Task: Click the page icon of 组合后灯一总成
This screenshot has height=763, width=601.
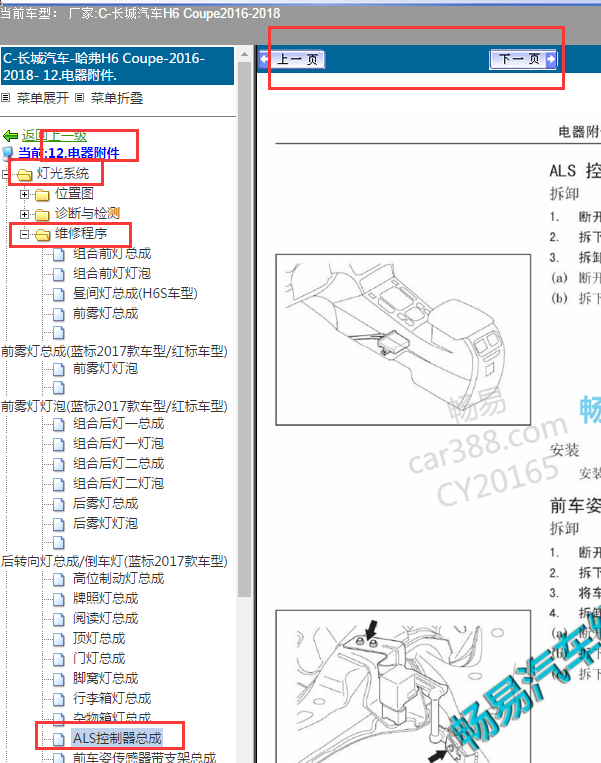Action: coord(58,424)
